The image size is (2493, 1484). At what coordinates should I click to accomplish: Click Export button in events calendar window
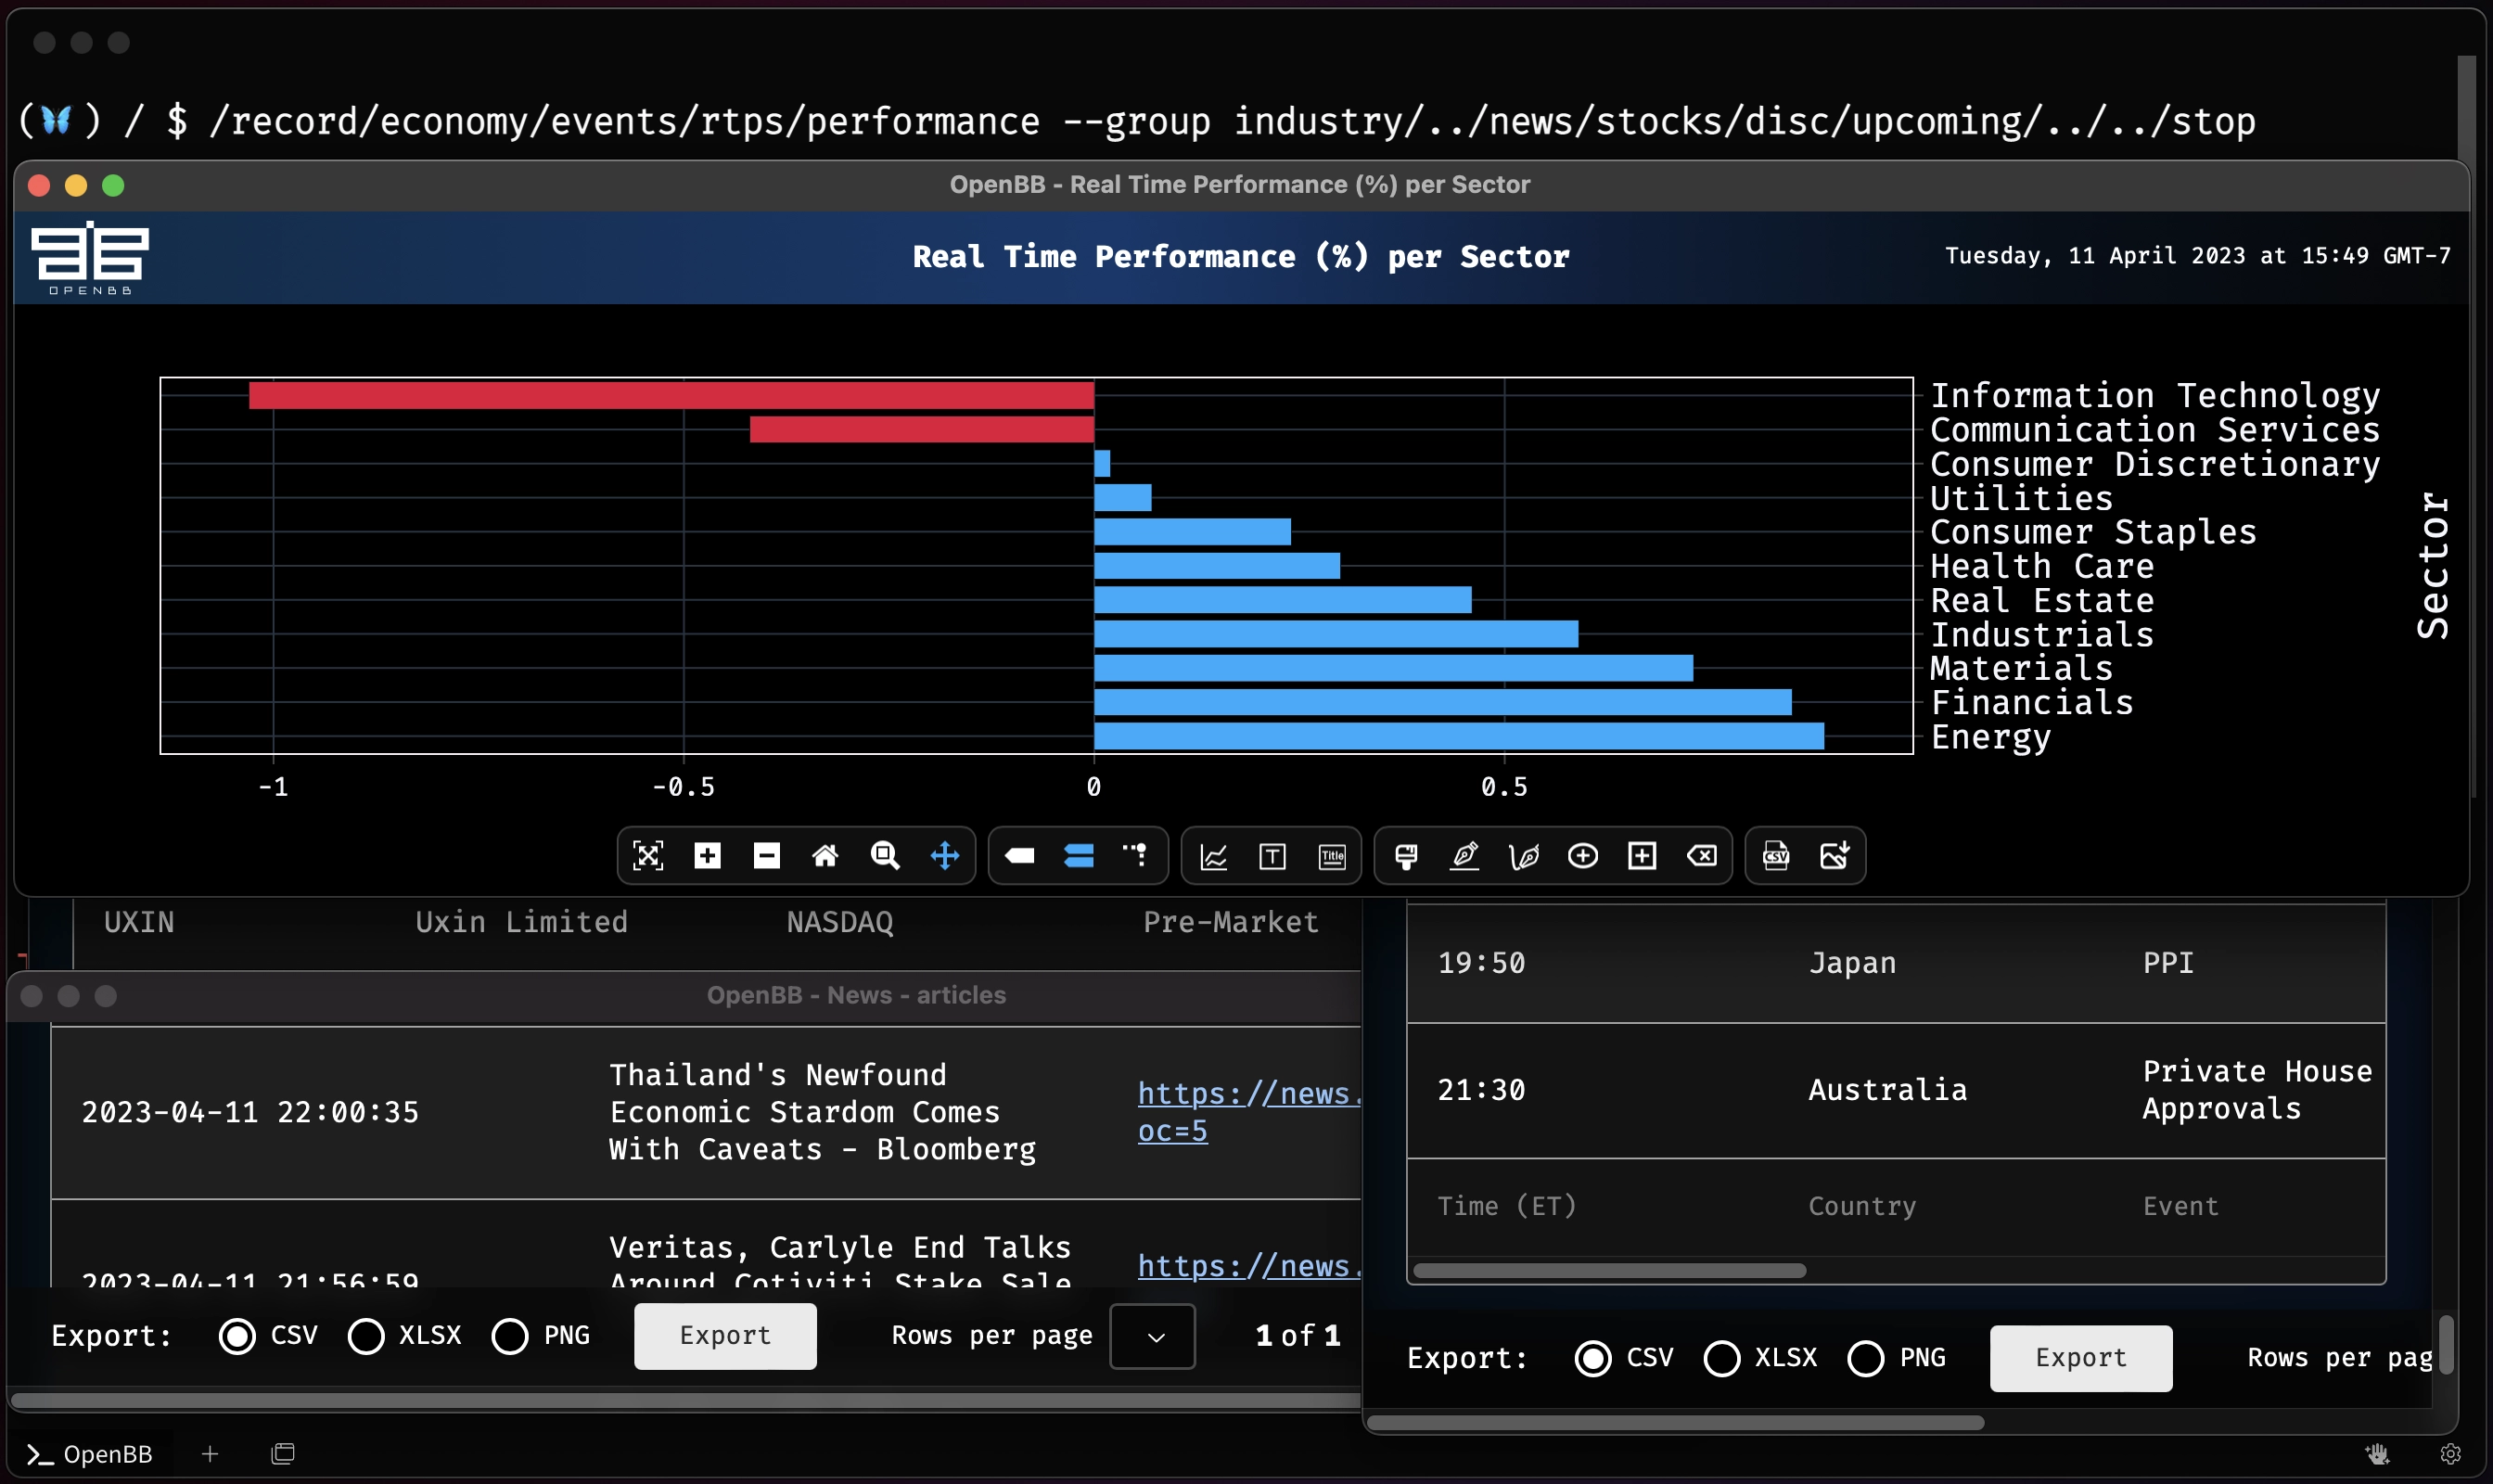pyautogui.click(x=2081, y=1358)
